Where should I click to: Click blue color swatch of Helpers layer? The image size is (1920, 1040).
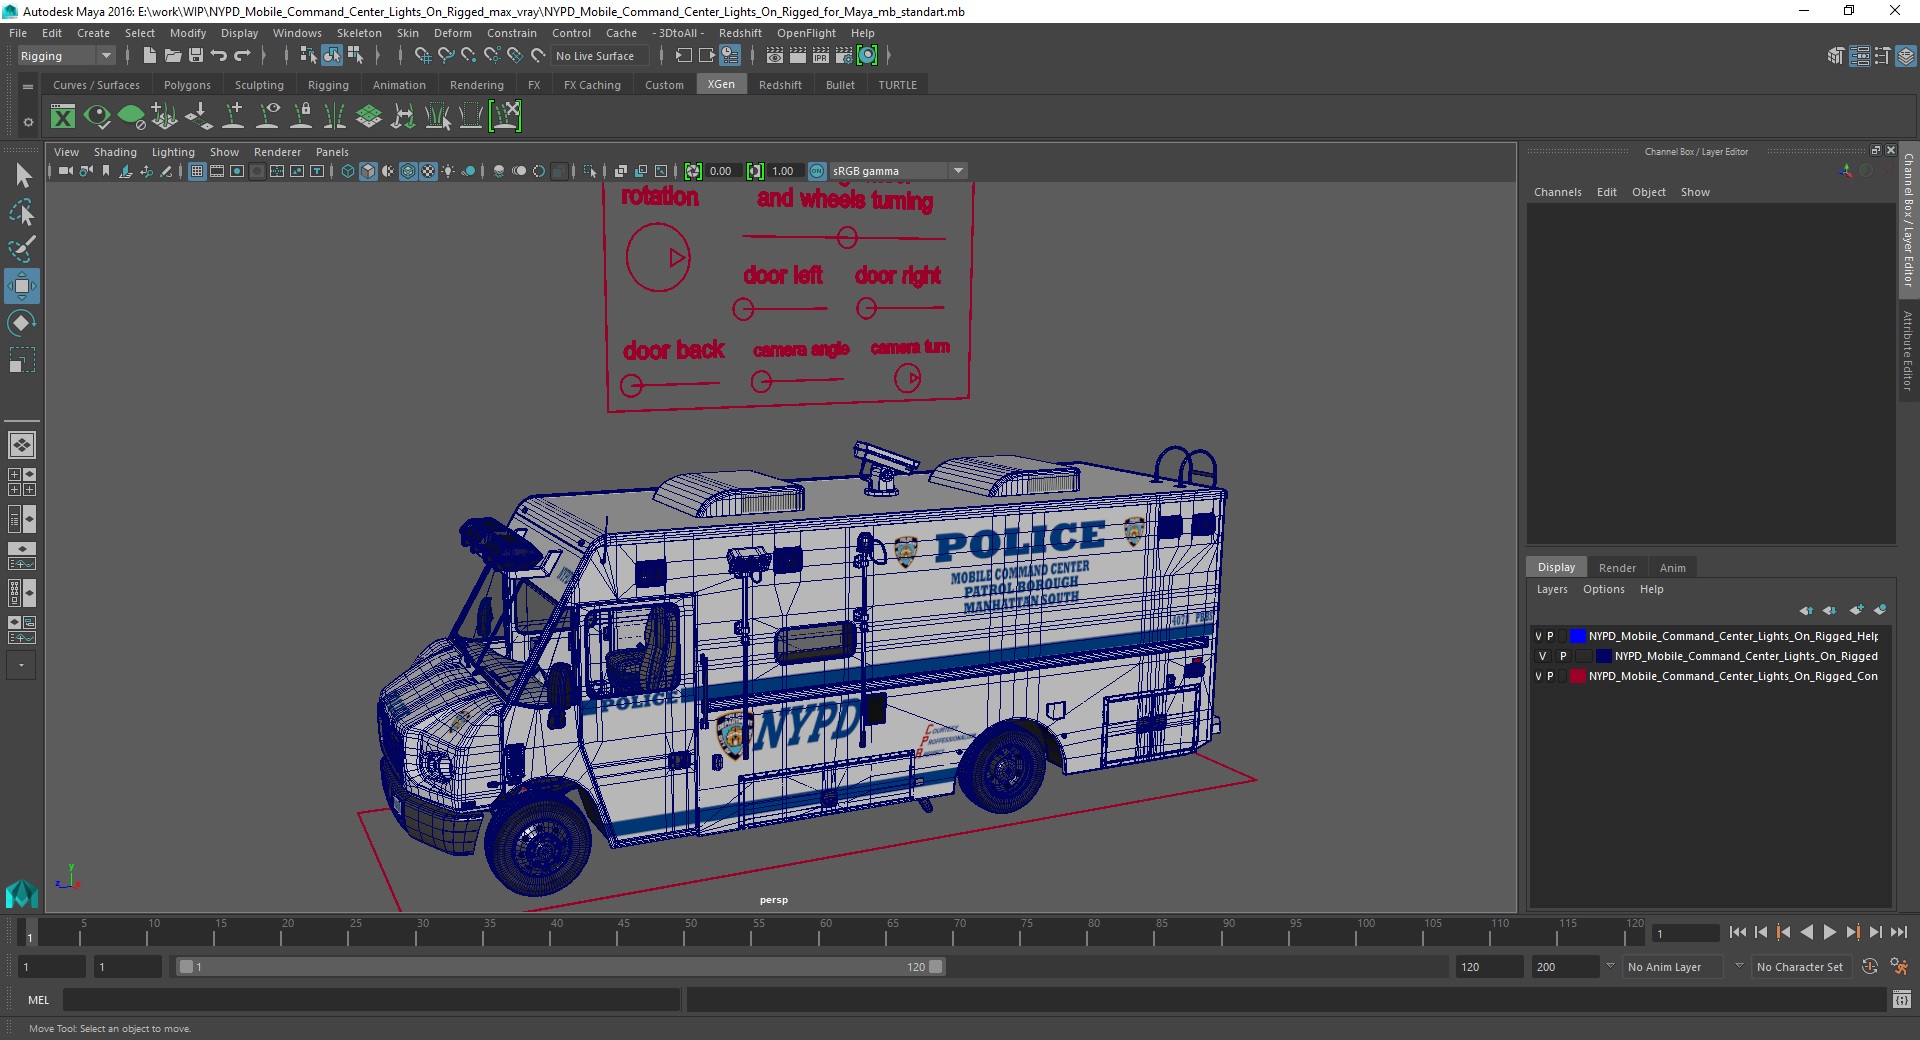1578,636
